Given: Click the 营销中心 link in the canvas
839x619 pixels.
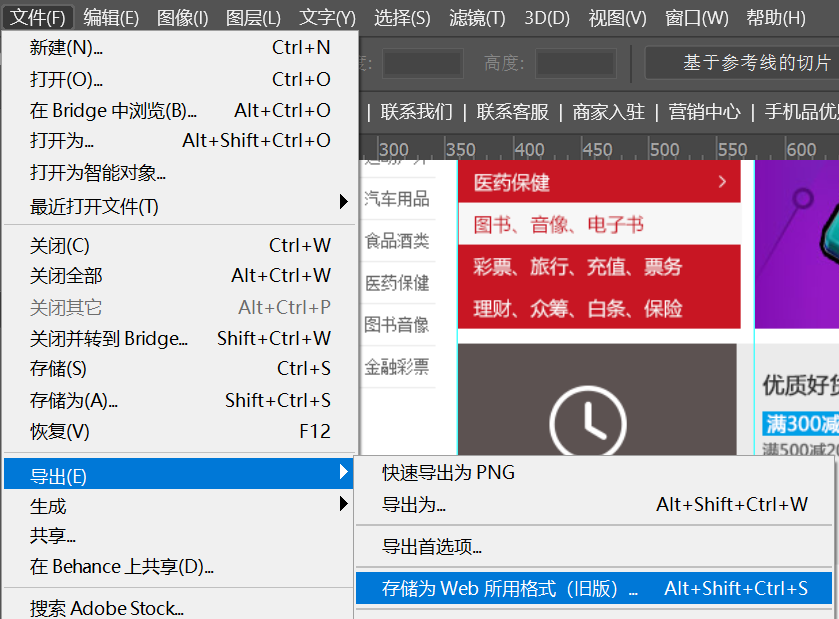Looking at the screenshot, I should [704, 112].
